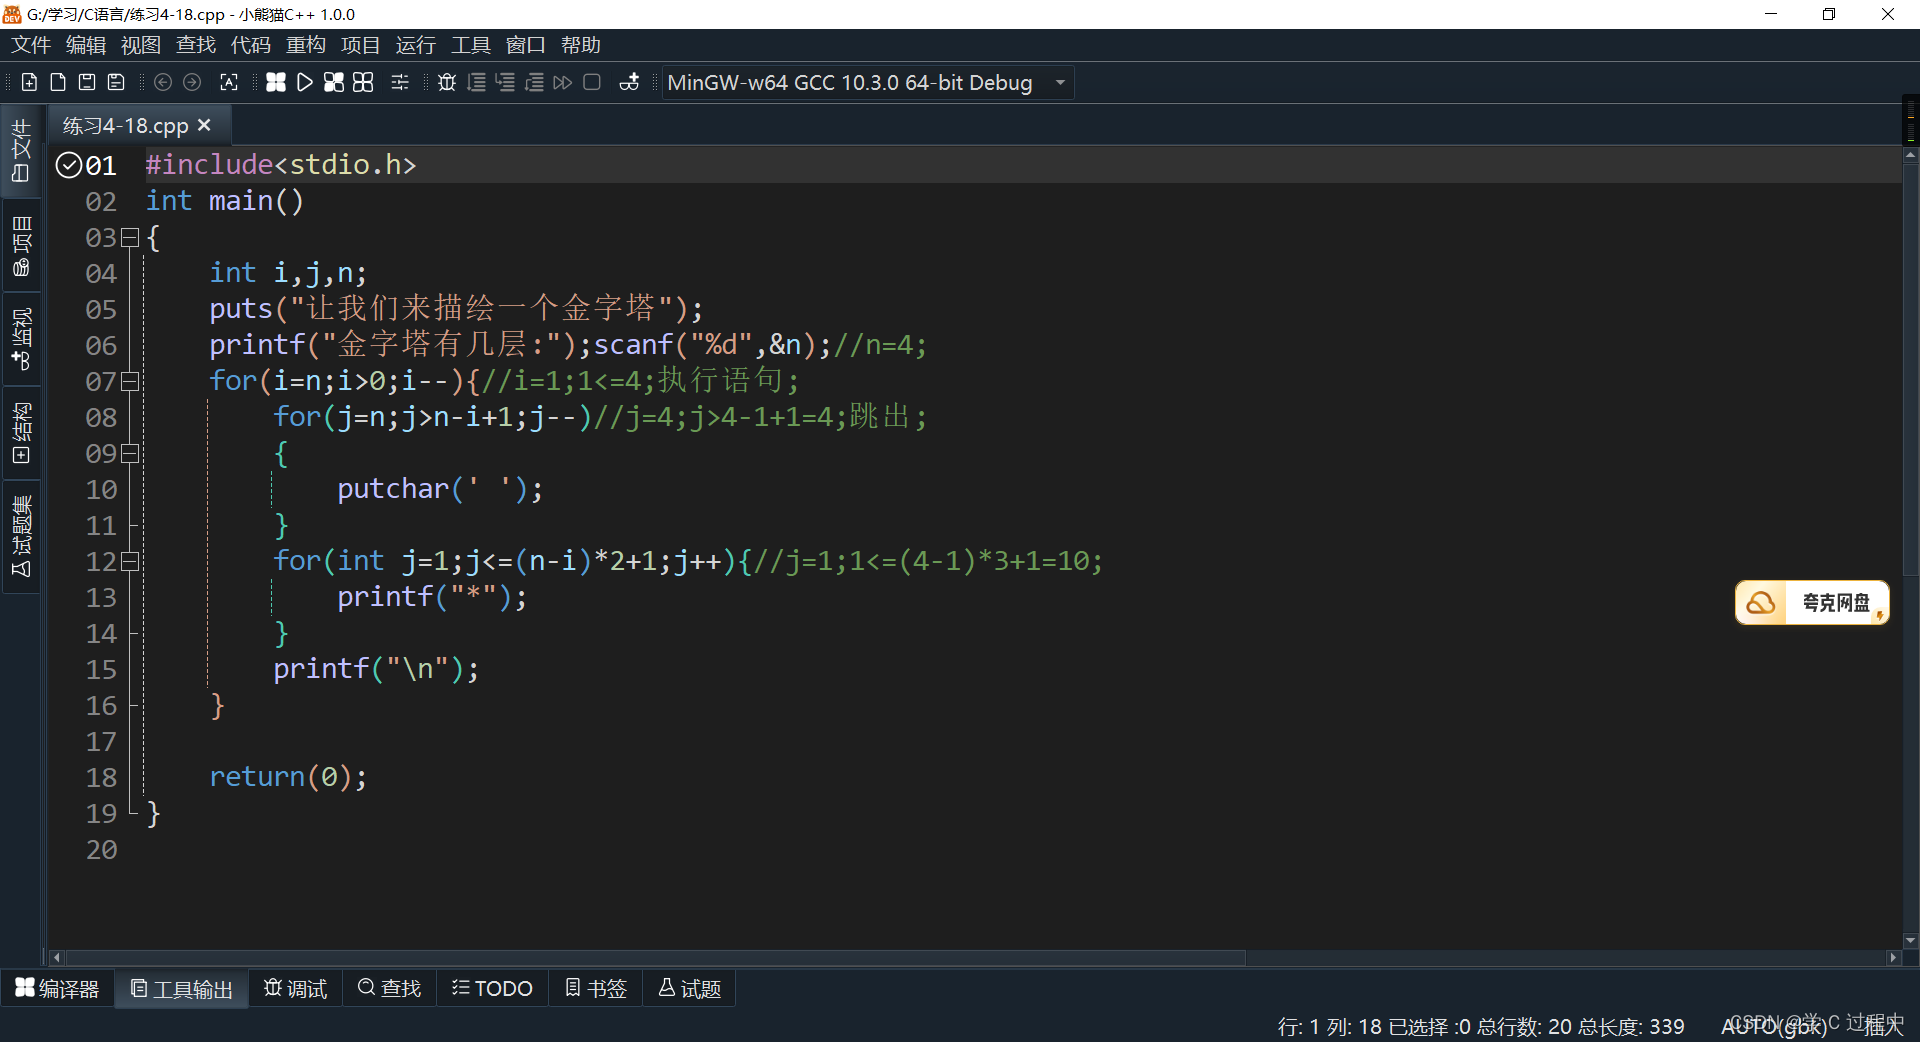Click the horizontal scrollbar right arrow
Screen dimensions: 1920x1042
pyautogui.click(x=1892, y=957)
